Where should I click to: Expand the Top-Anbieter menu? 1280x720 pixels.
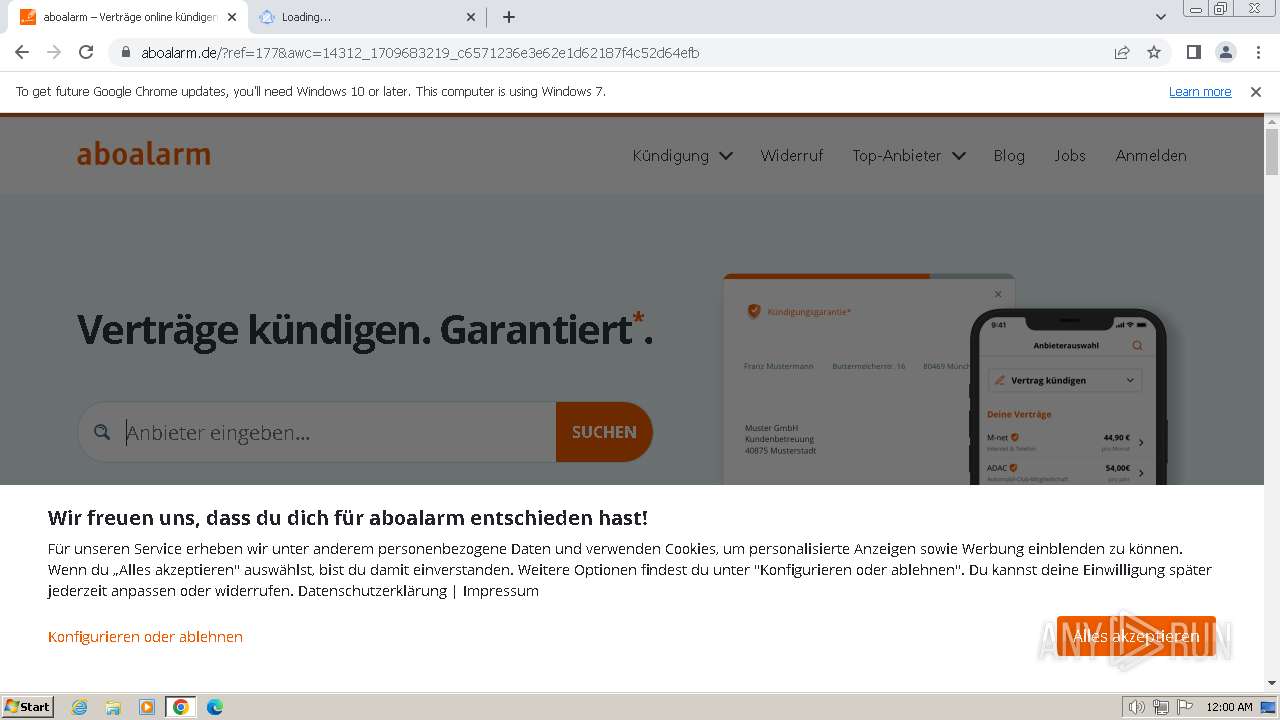908,156
